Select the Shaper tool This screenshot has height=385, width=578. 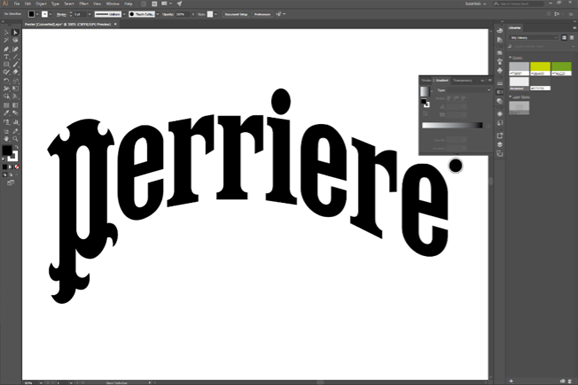[6, 72]
